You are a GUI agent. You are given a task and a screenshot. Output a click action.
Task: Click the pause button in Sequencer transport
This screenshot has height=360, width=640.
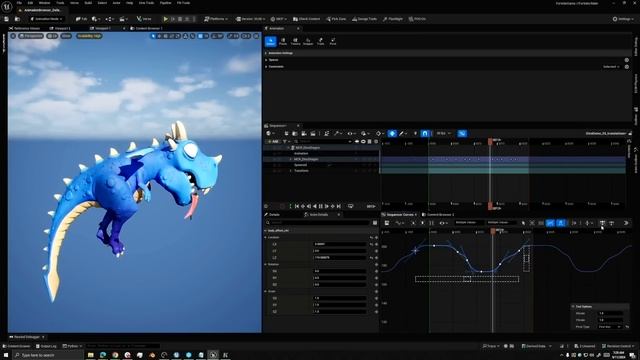click(321, 207)
